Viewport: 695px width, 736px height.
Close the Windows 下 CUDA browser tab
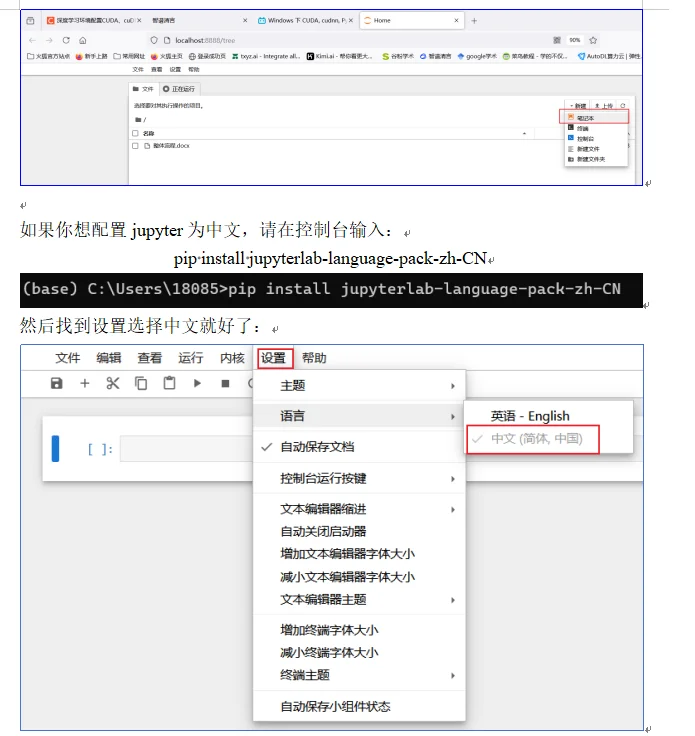[x=351, y=21]
